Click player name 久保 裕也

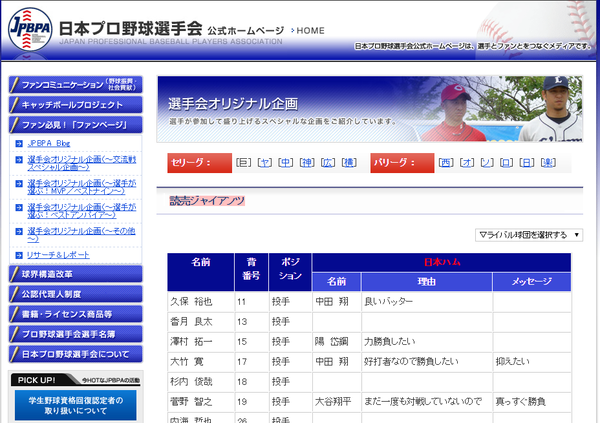point(191,302)
